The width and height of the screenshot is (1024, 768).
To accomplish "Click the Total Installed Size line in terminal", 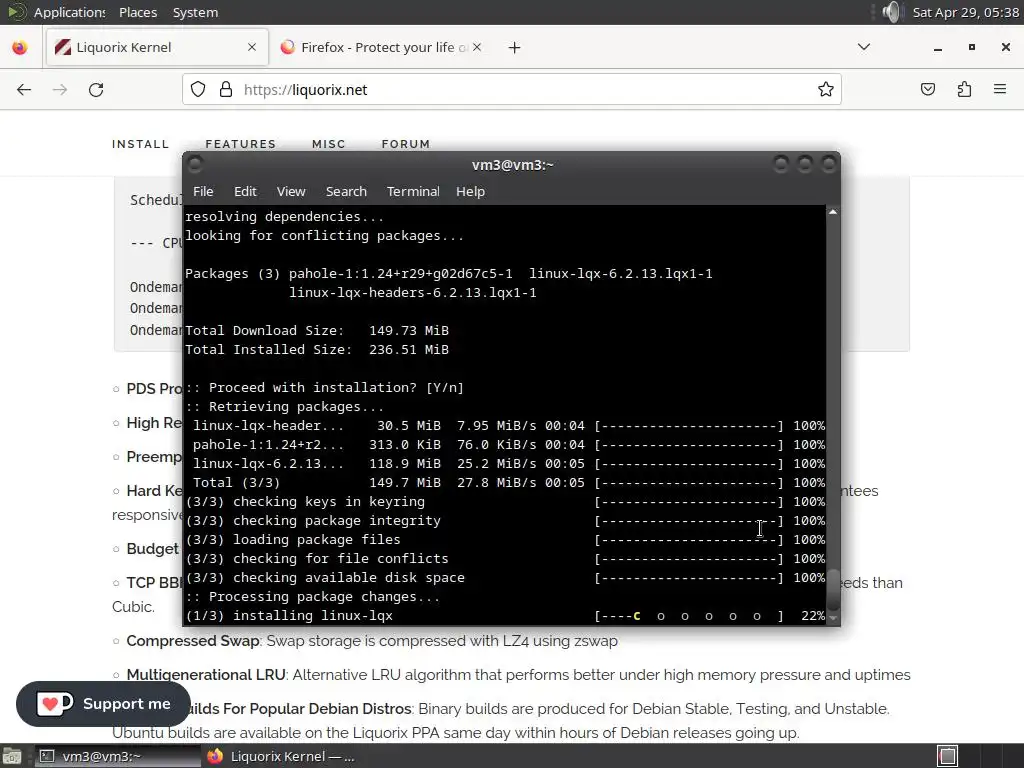I will (x=317, y=349).
